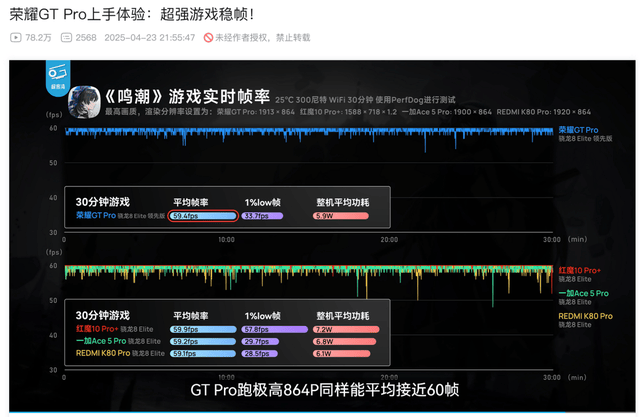Click the blue 荣耀GT Pro chart legend label
This screenshot has height=417, width=640.
(x=578, y=130)
